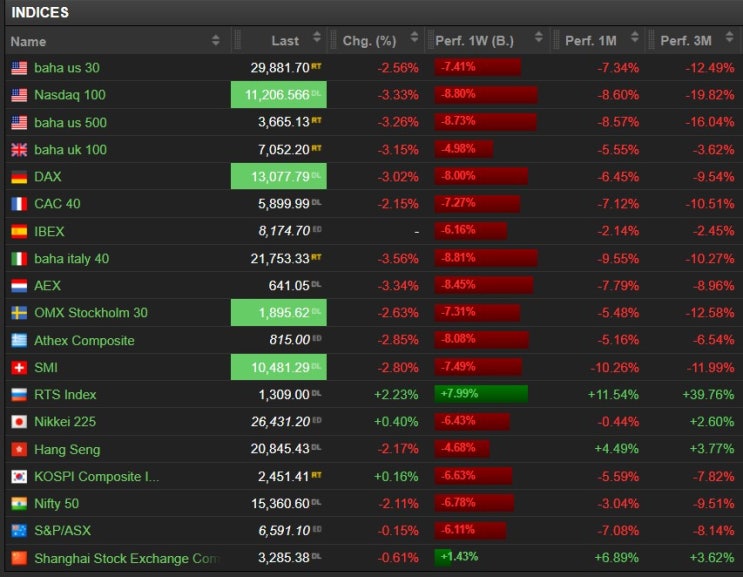Image resolution: width=743 pixels, height=577 pixels.
Task: Sort by the Last column arrows
Action: (317, 37)
